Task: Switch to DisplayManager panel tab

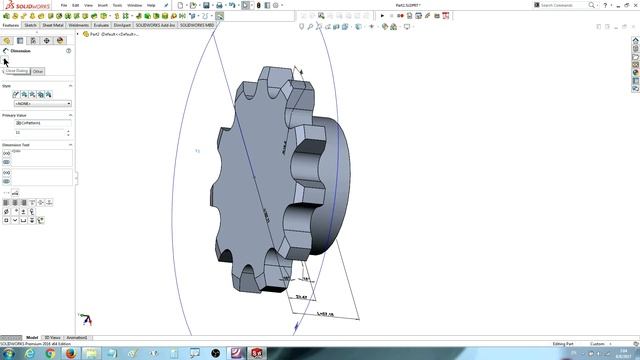Action: tap(60, 41)
